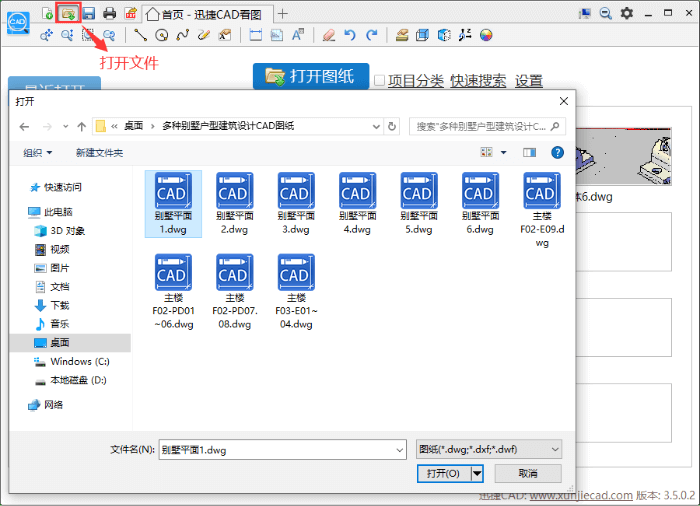Screen dimensions: 700x506
Task: Click the printer icon
Action: [x=109, y=13]
